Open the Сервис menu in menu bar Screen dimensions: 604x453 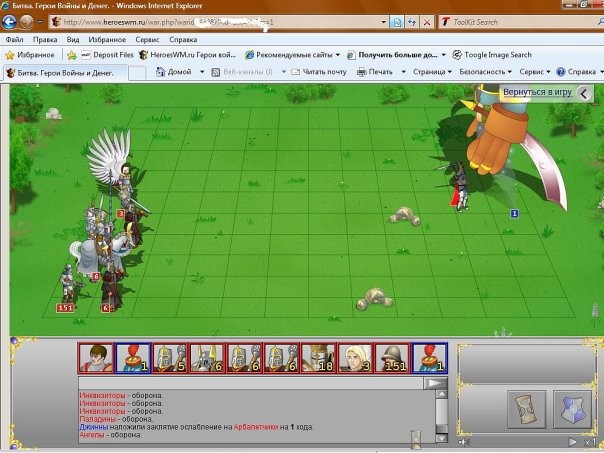147,39
